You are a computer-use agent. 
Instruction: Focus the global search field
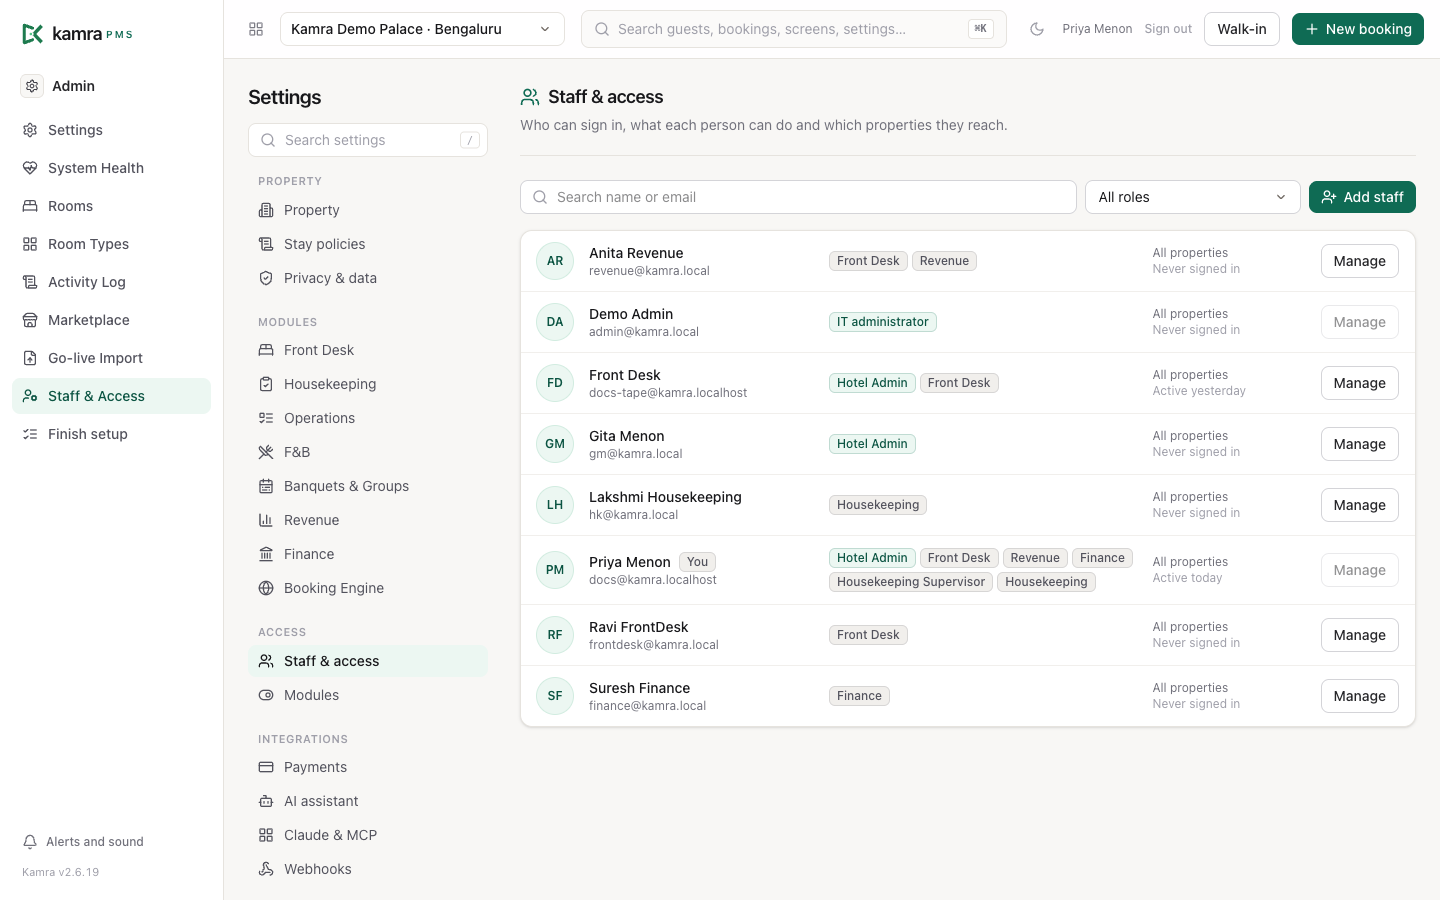pos(794,29)
